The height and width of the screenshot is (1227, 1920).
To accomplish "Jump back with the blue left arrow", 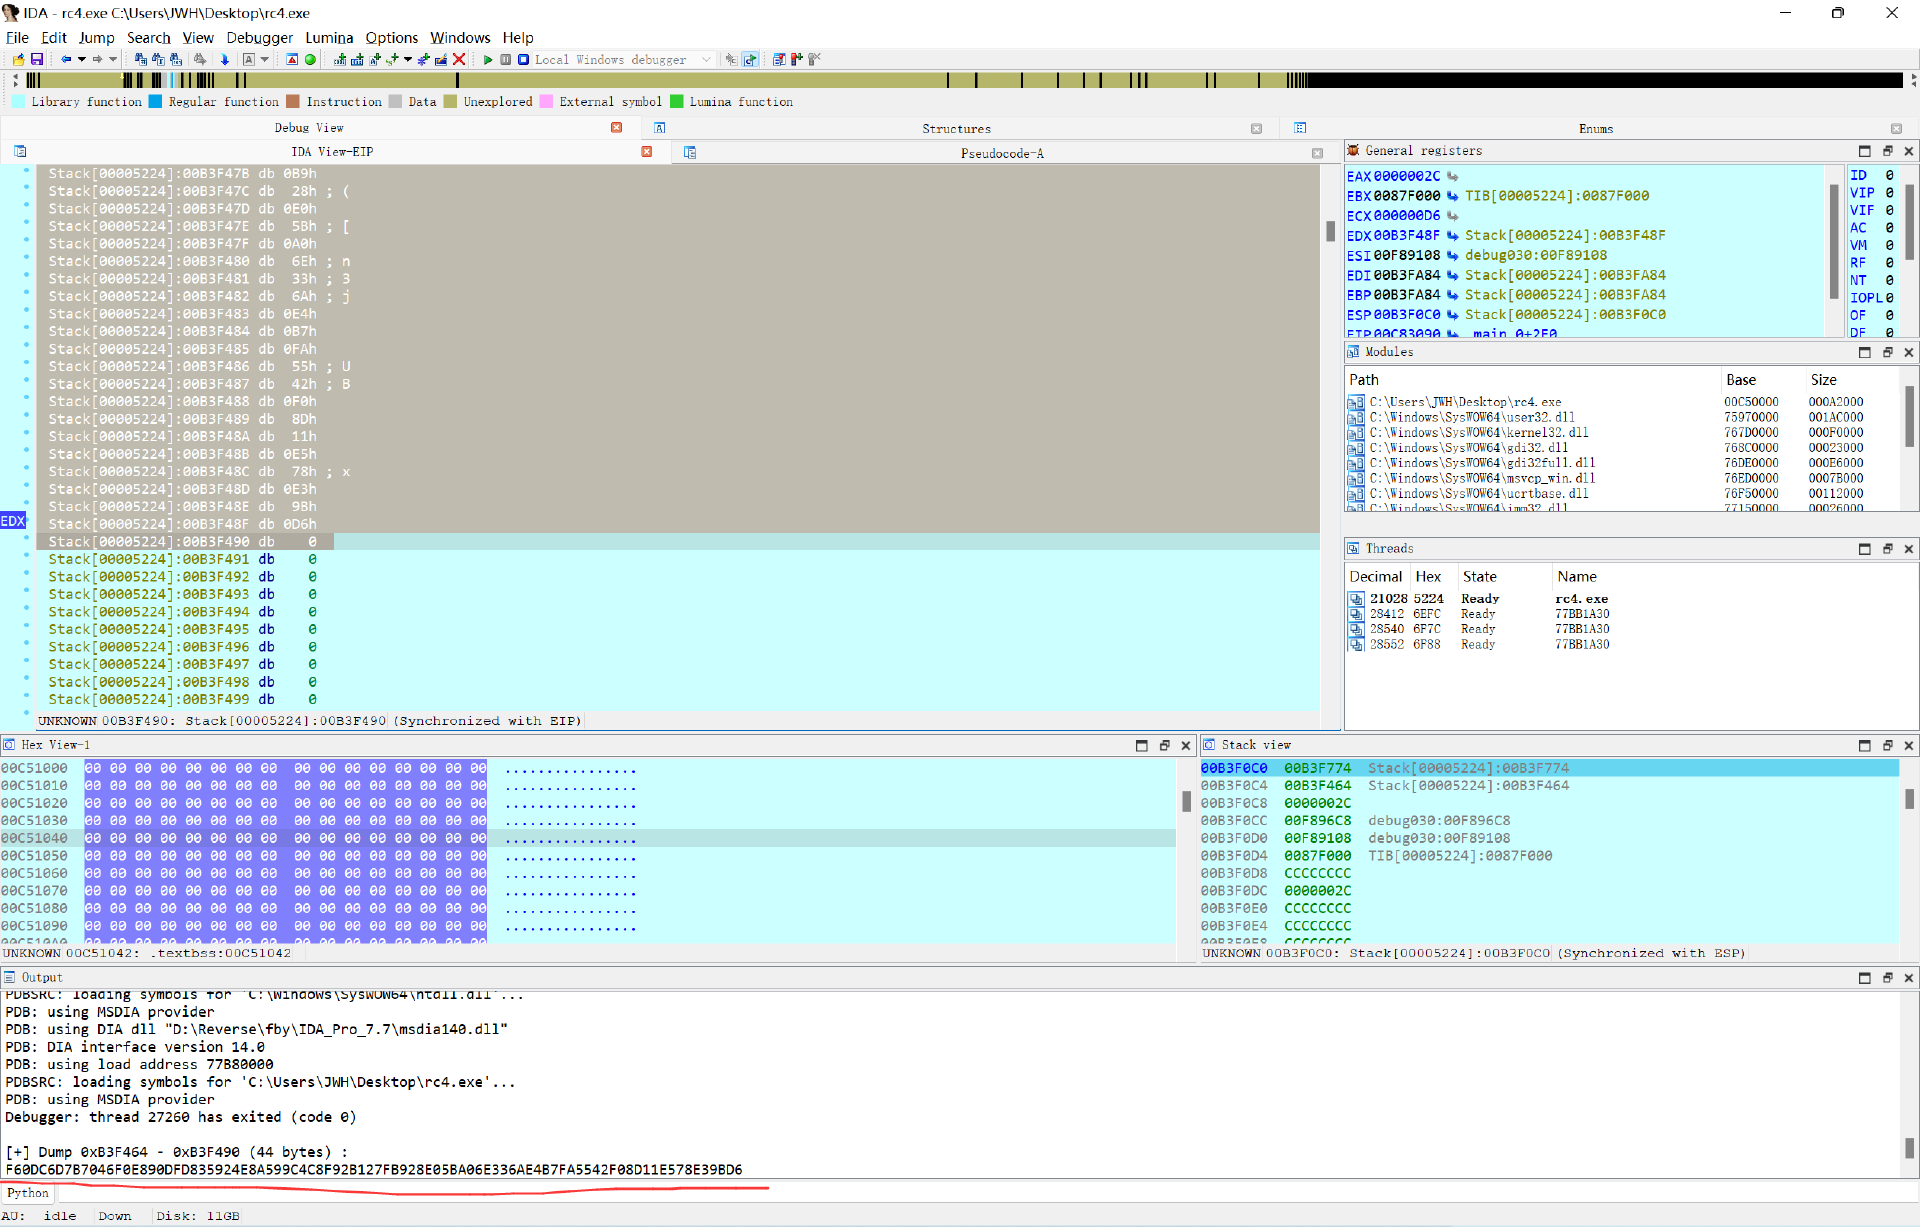I will click(66, 60).
